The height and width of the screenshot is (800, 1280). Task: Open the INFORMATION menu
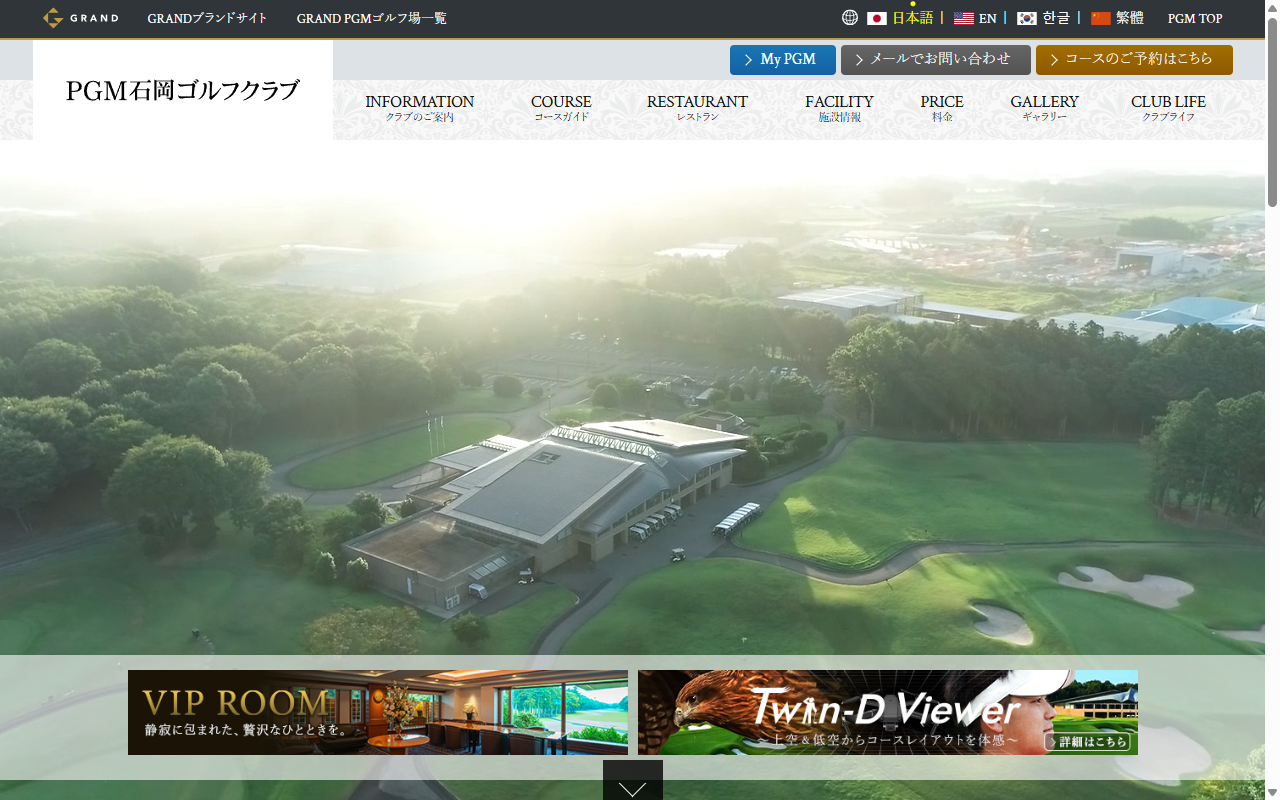(420, 108)
